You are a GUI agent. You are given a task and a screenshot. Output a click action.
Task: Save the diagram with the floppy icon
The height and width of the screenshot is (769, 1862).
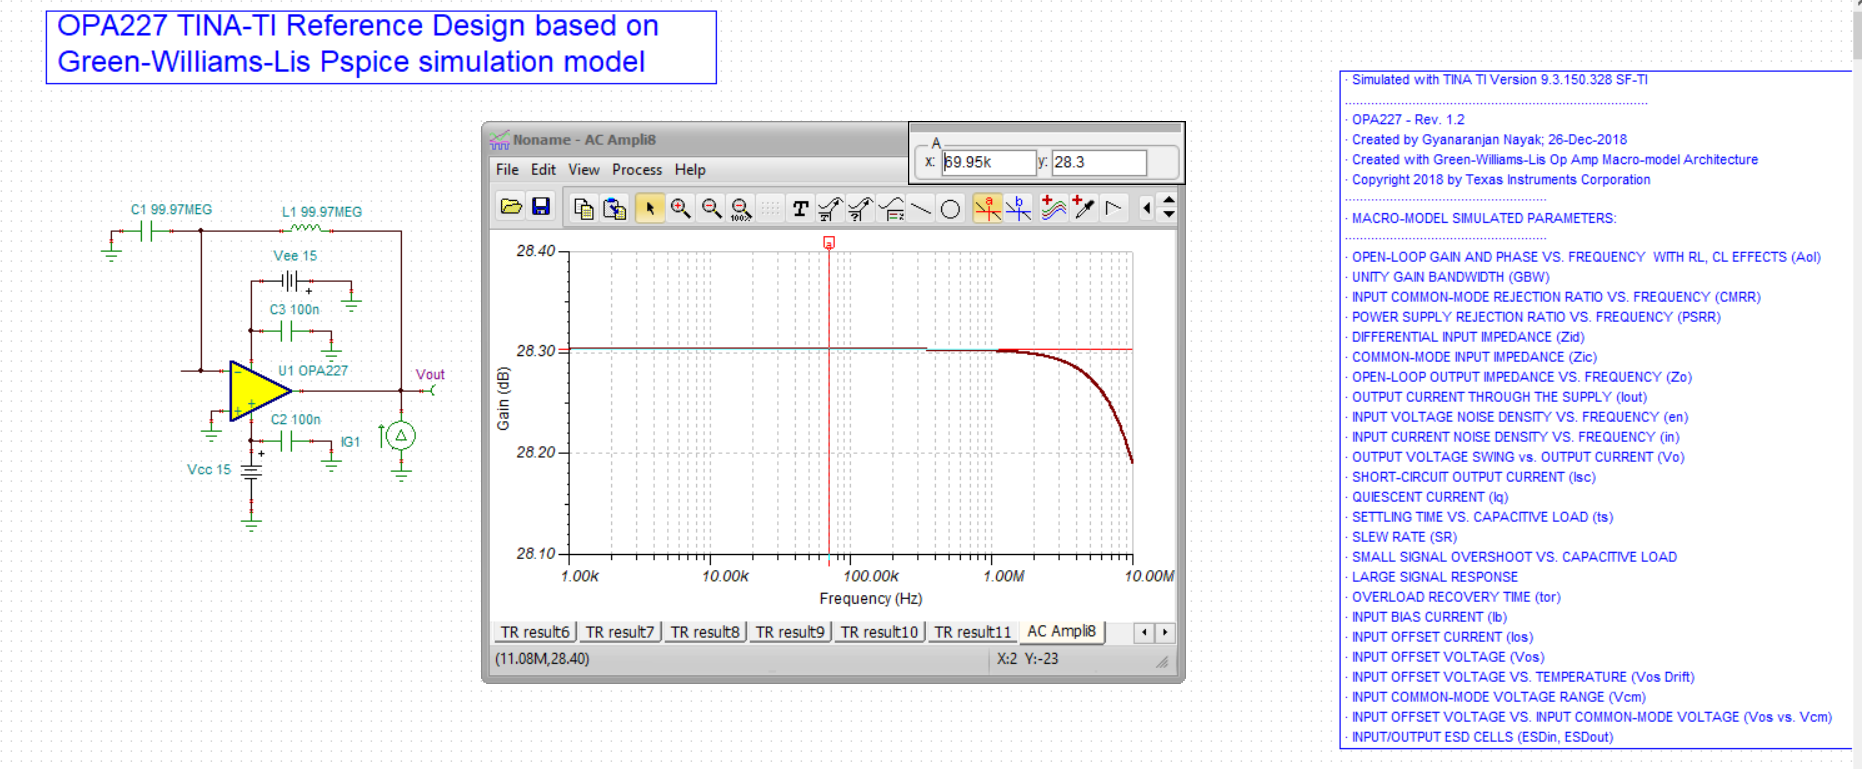[x=541, y=208]
